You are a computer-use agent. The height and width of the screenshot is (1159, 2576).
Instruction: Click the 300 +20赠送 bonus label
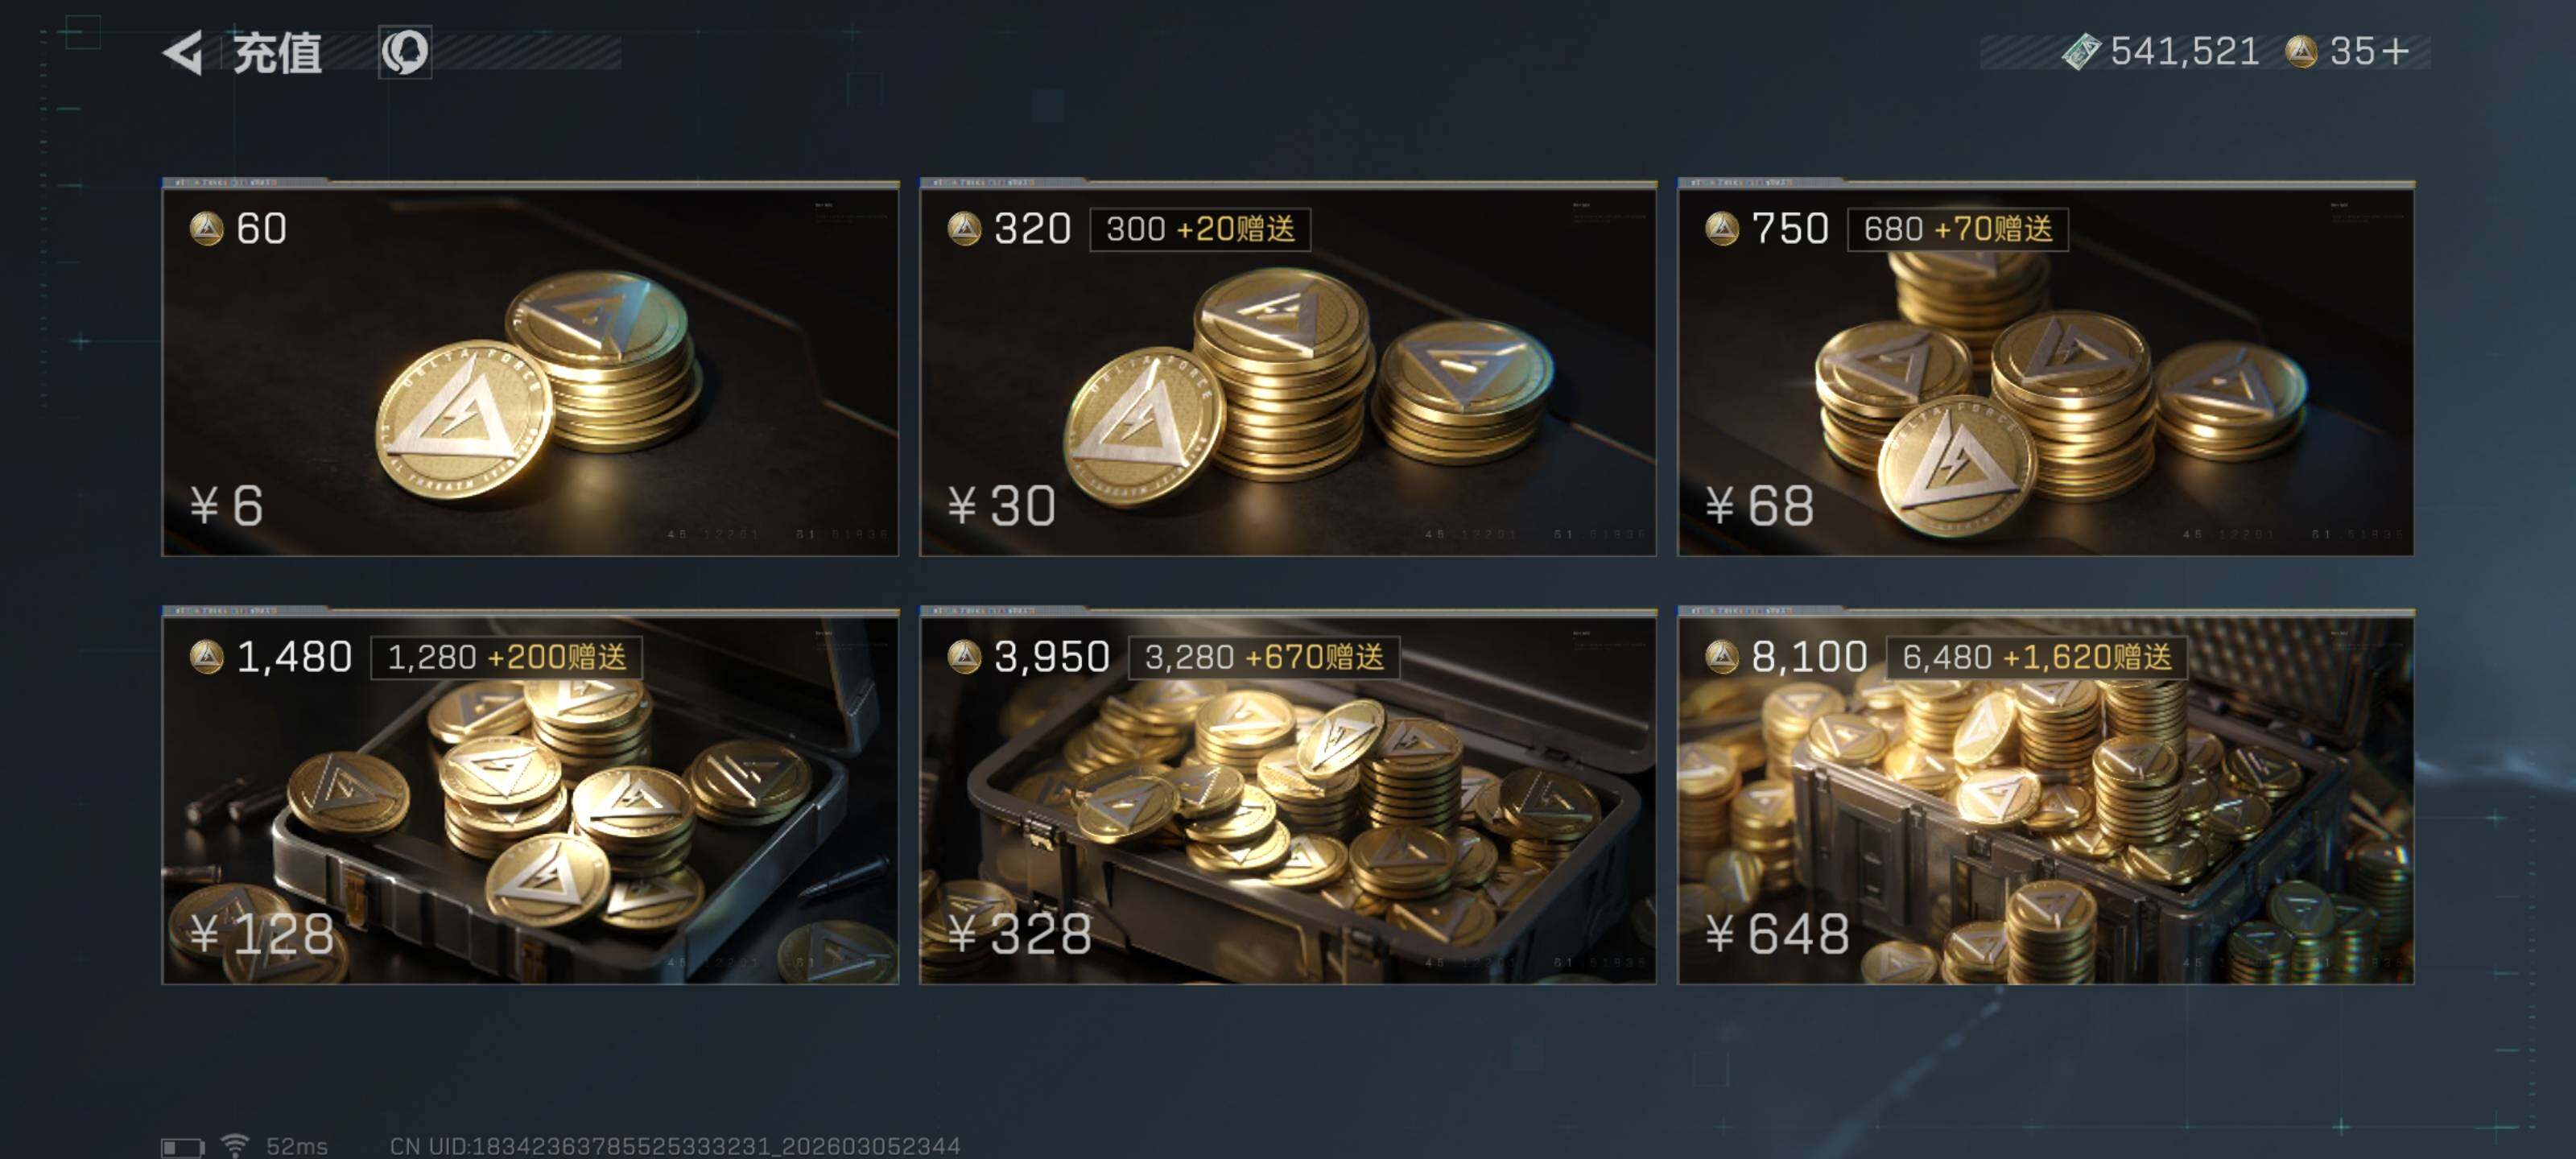tap(1200, 229)
